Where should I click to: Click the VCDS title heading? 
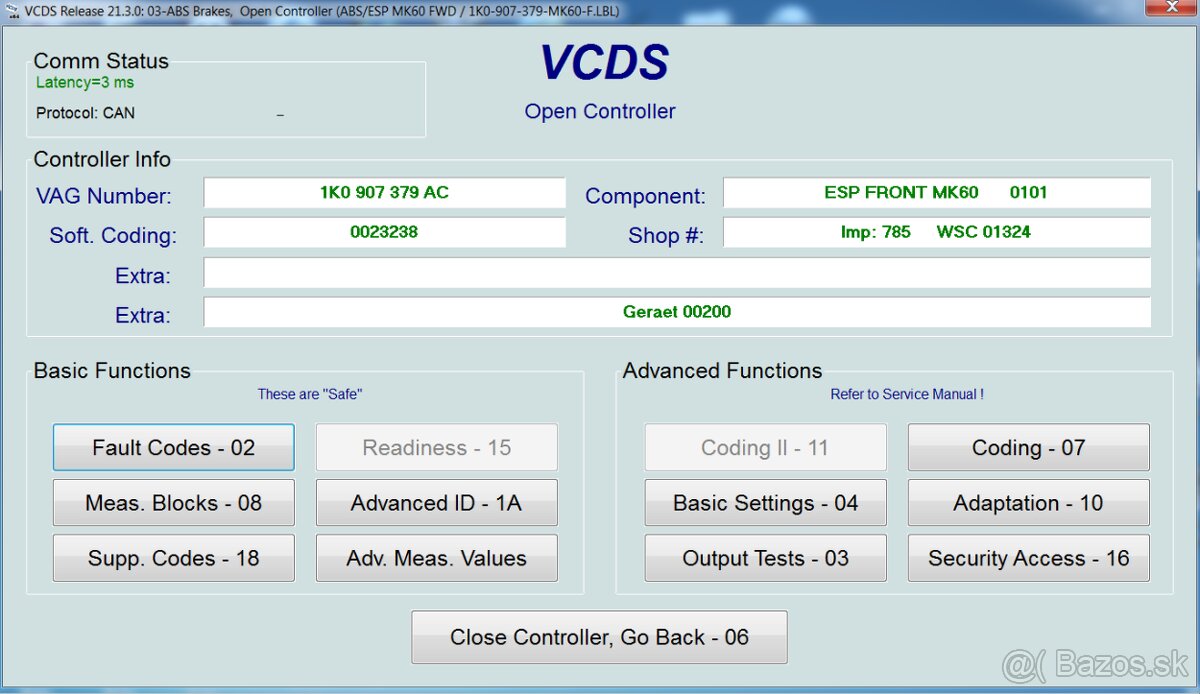click(x=604, y=63)
